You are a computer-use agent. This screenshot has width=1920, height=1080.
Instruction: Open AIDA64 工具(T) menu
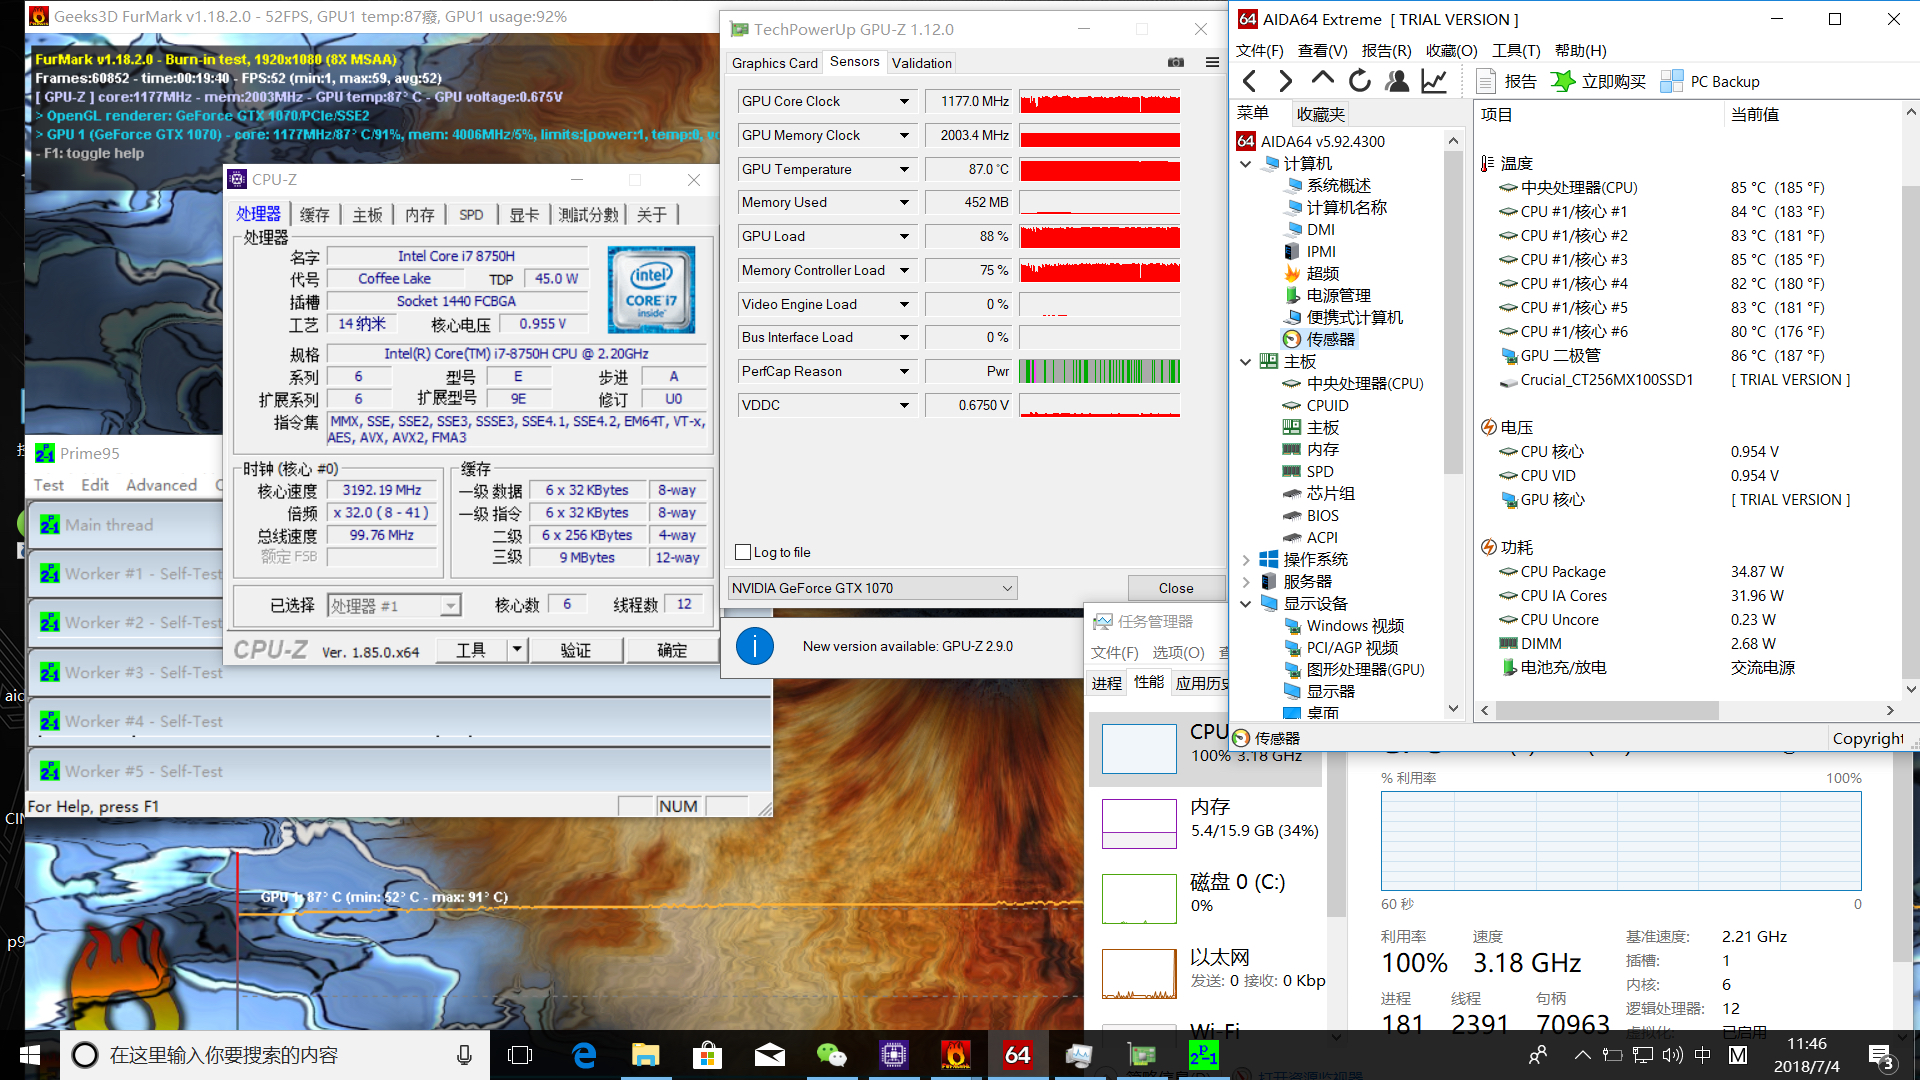pos(1516,50)
